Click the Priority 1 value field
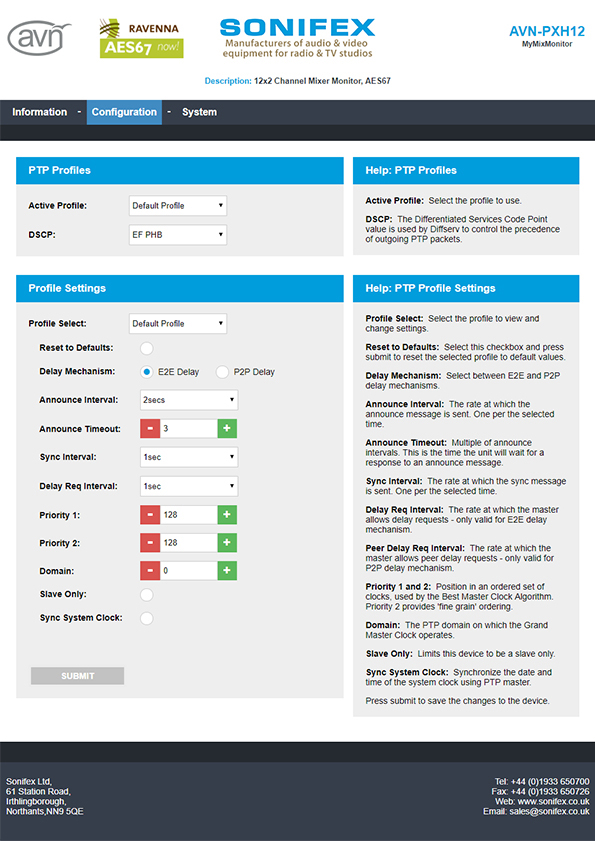The width and height of the screenshot is (595, 841). click(188, 514)
